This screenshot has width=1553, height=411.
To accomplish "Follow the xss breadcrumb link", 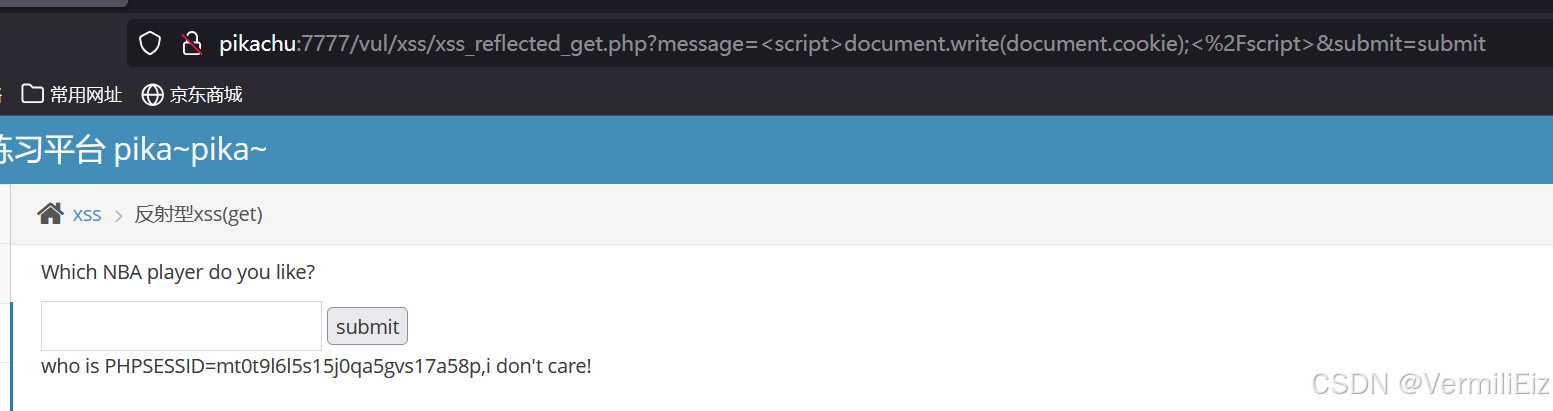I will click(x=87, y=214).
